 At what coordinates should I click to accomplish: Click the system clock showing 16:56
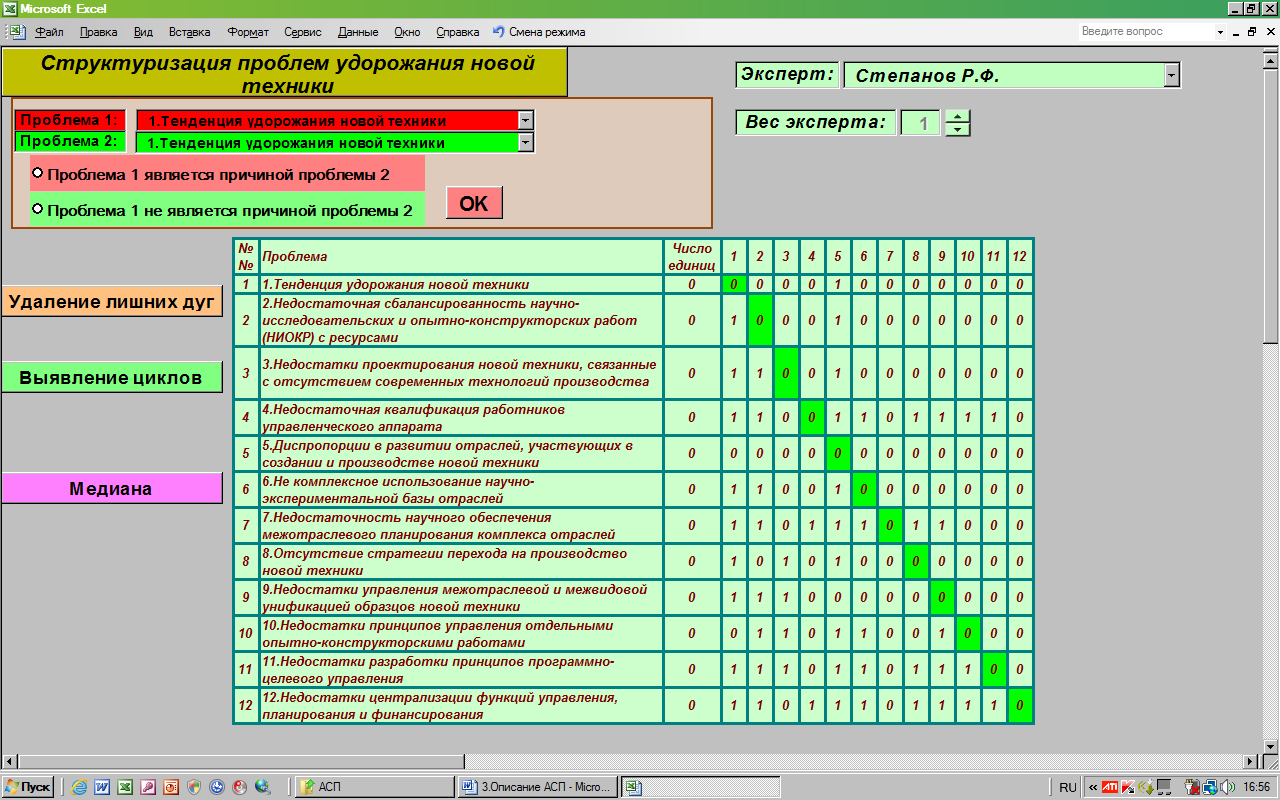[1256, 787]
